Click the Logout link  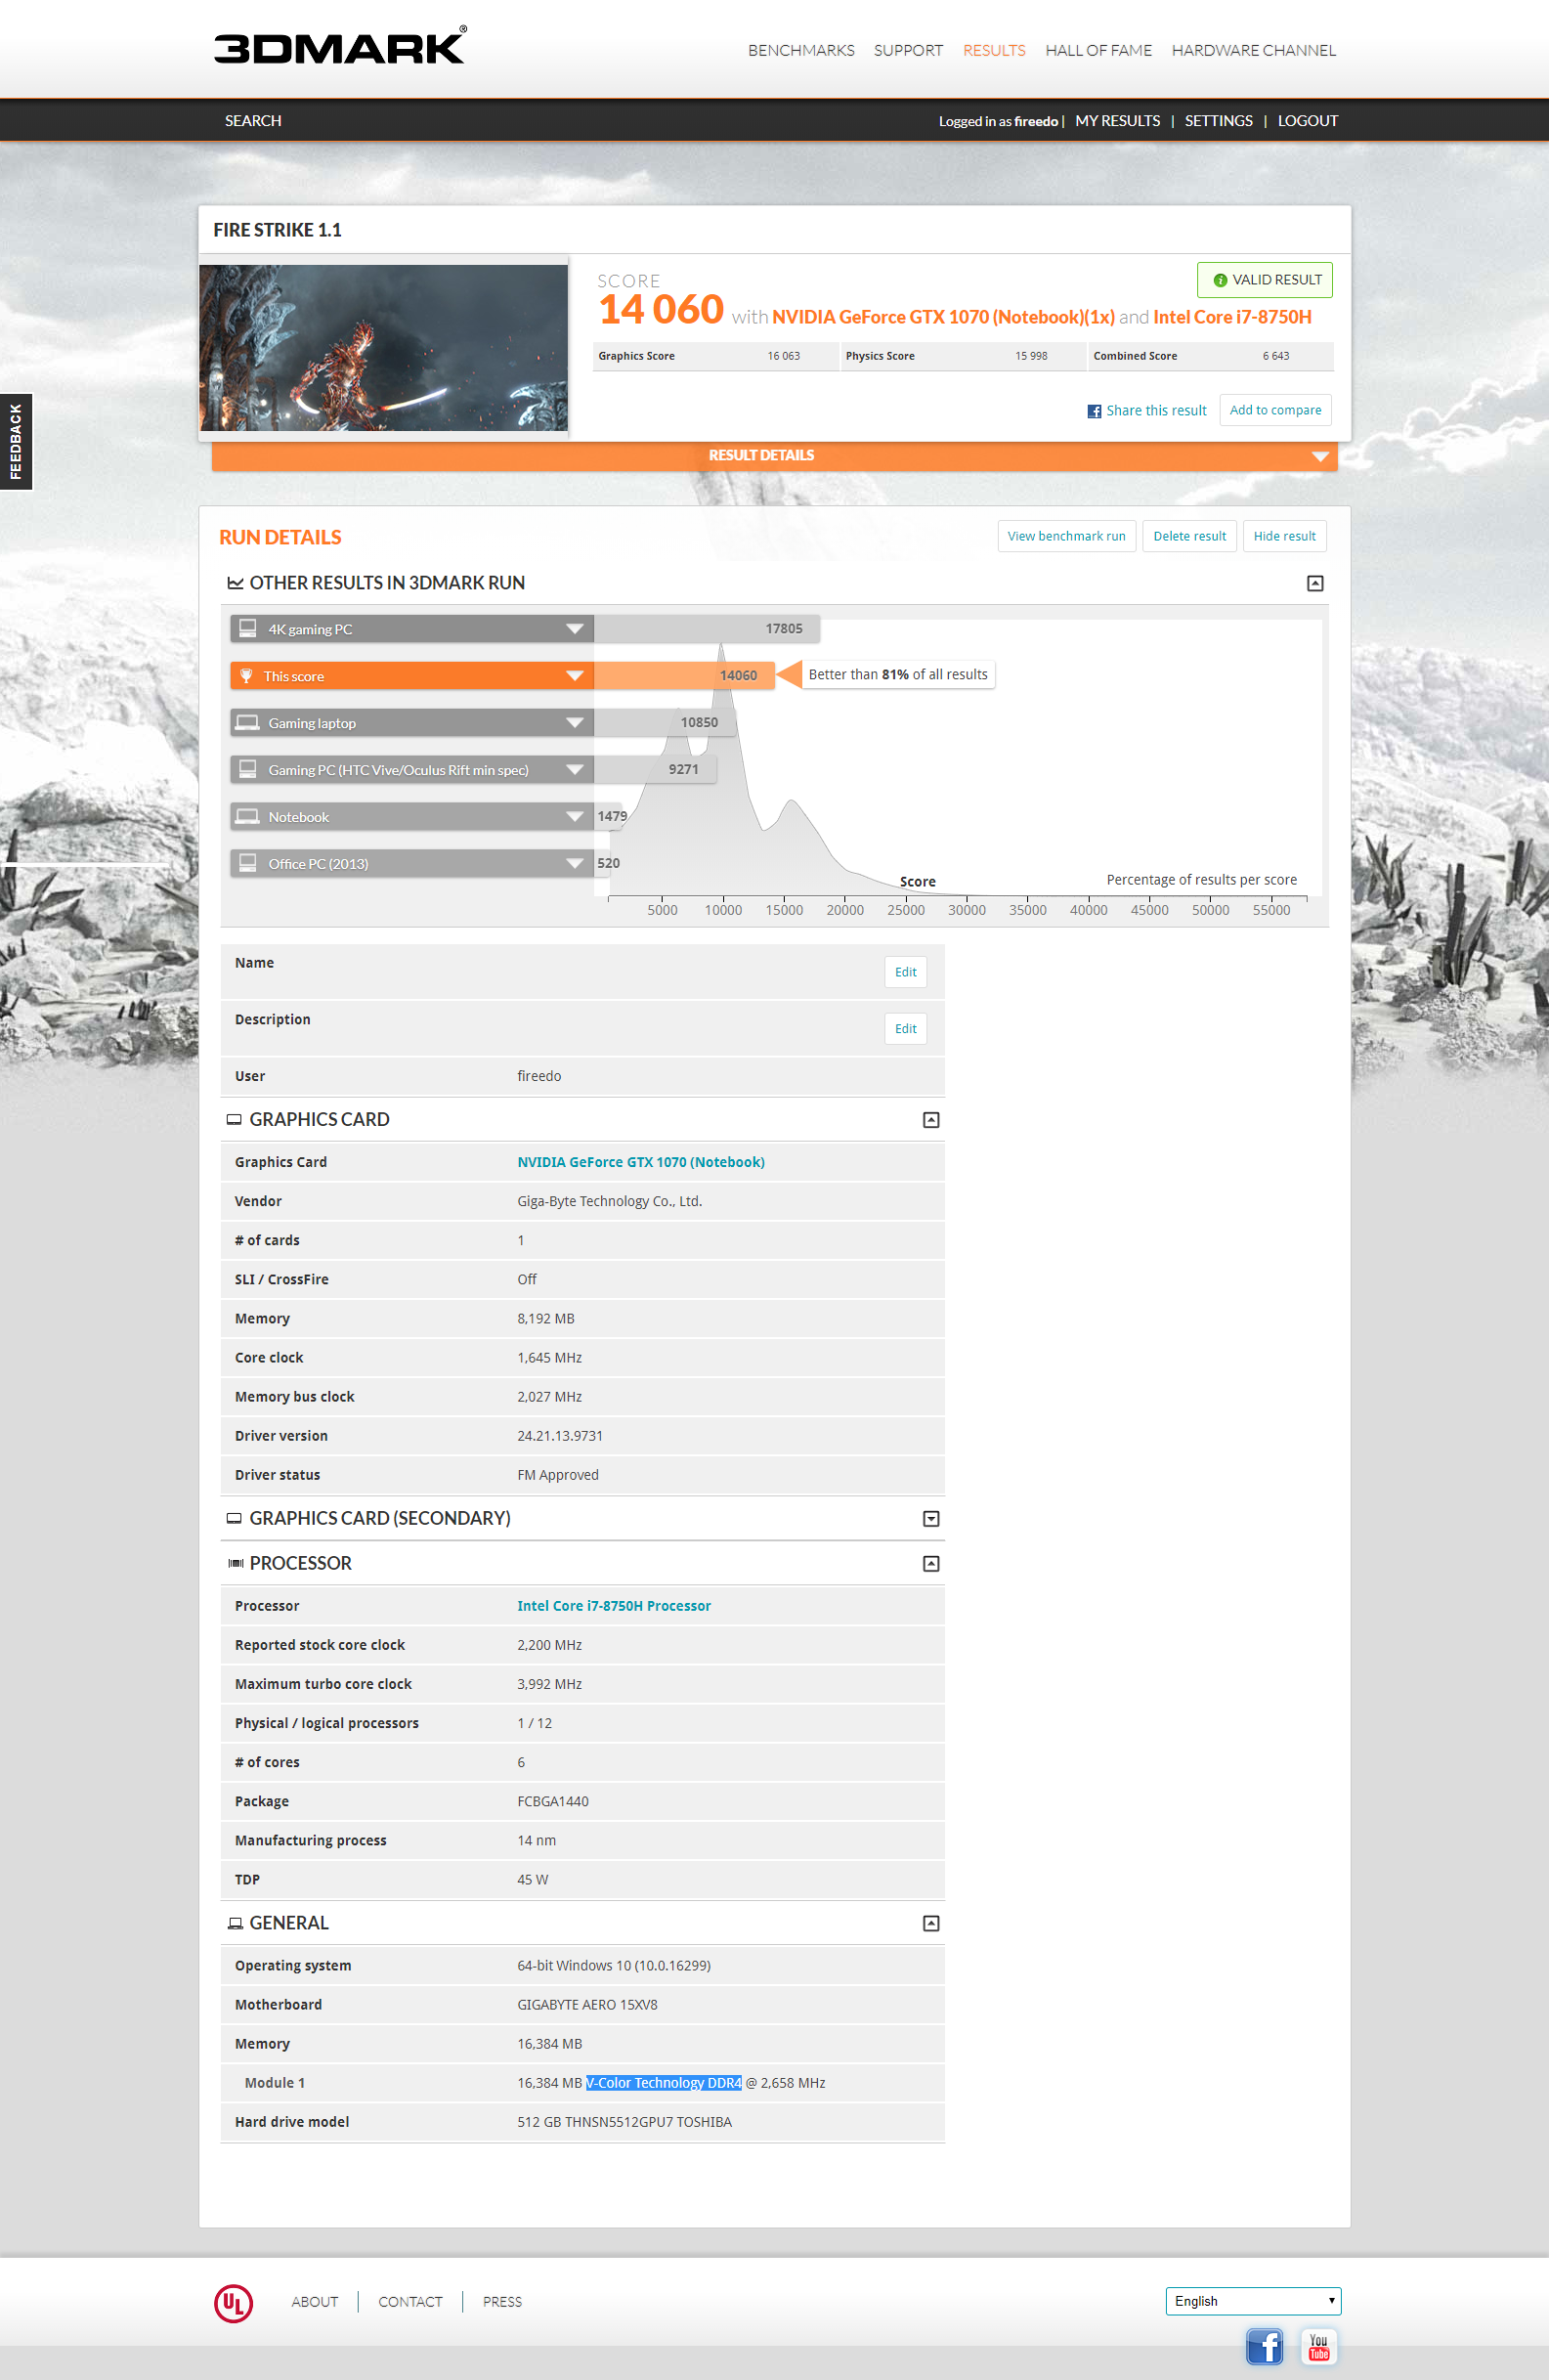click(x=1307, y=121)
